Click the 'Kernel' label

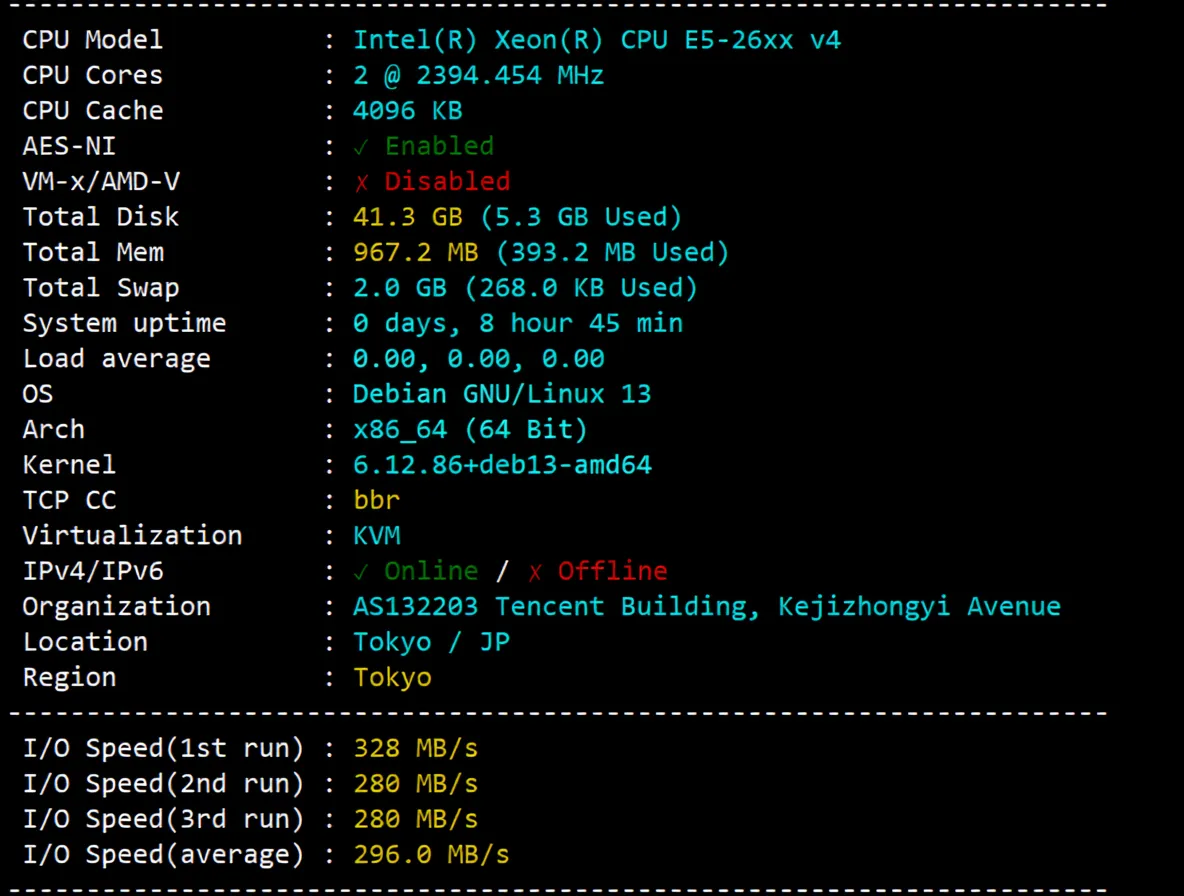69,465
